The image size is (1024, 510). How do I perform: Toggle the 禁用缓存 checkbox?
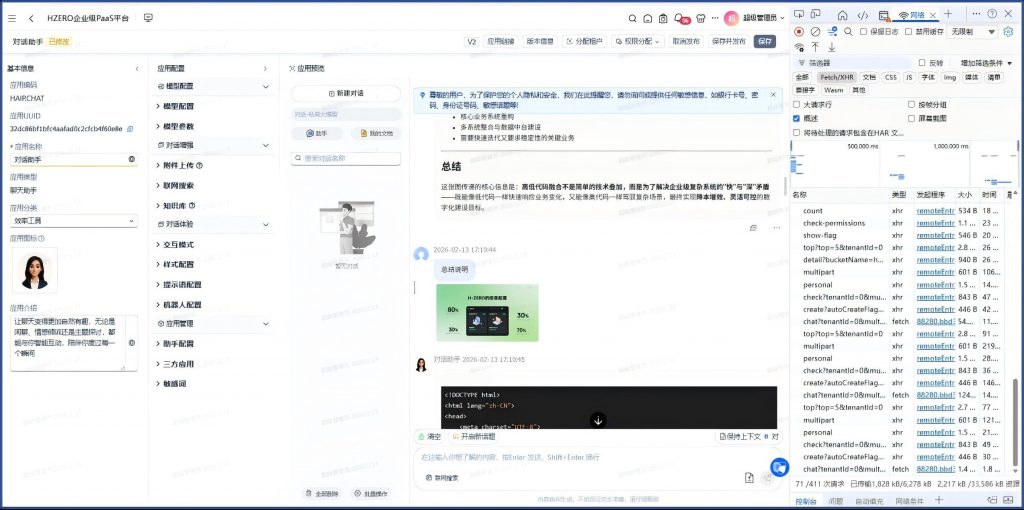[x=909, y=31]
